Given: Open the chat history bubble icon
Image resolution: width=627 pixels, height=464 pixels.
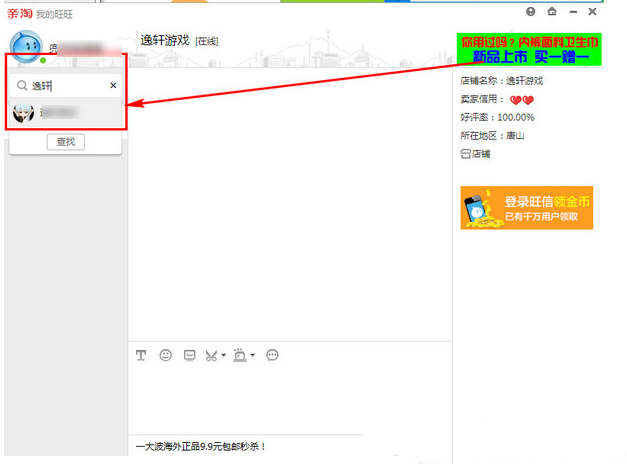Looking at the screenshot, I should point(272,355).
